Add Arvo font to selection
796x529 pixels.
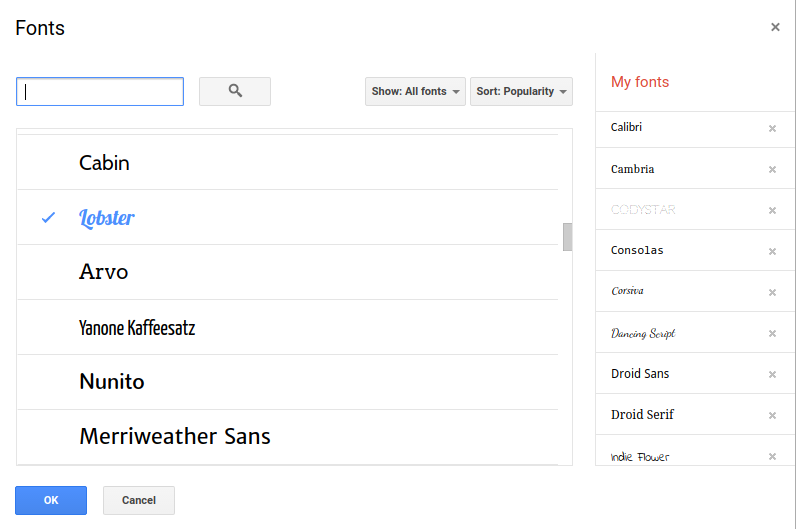104,272
